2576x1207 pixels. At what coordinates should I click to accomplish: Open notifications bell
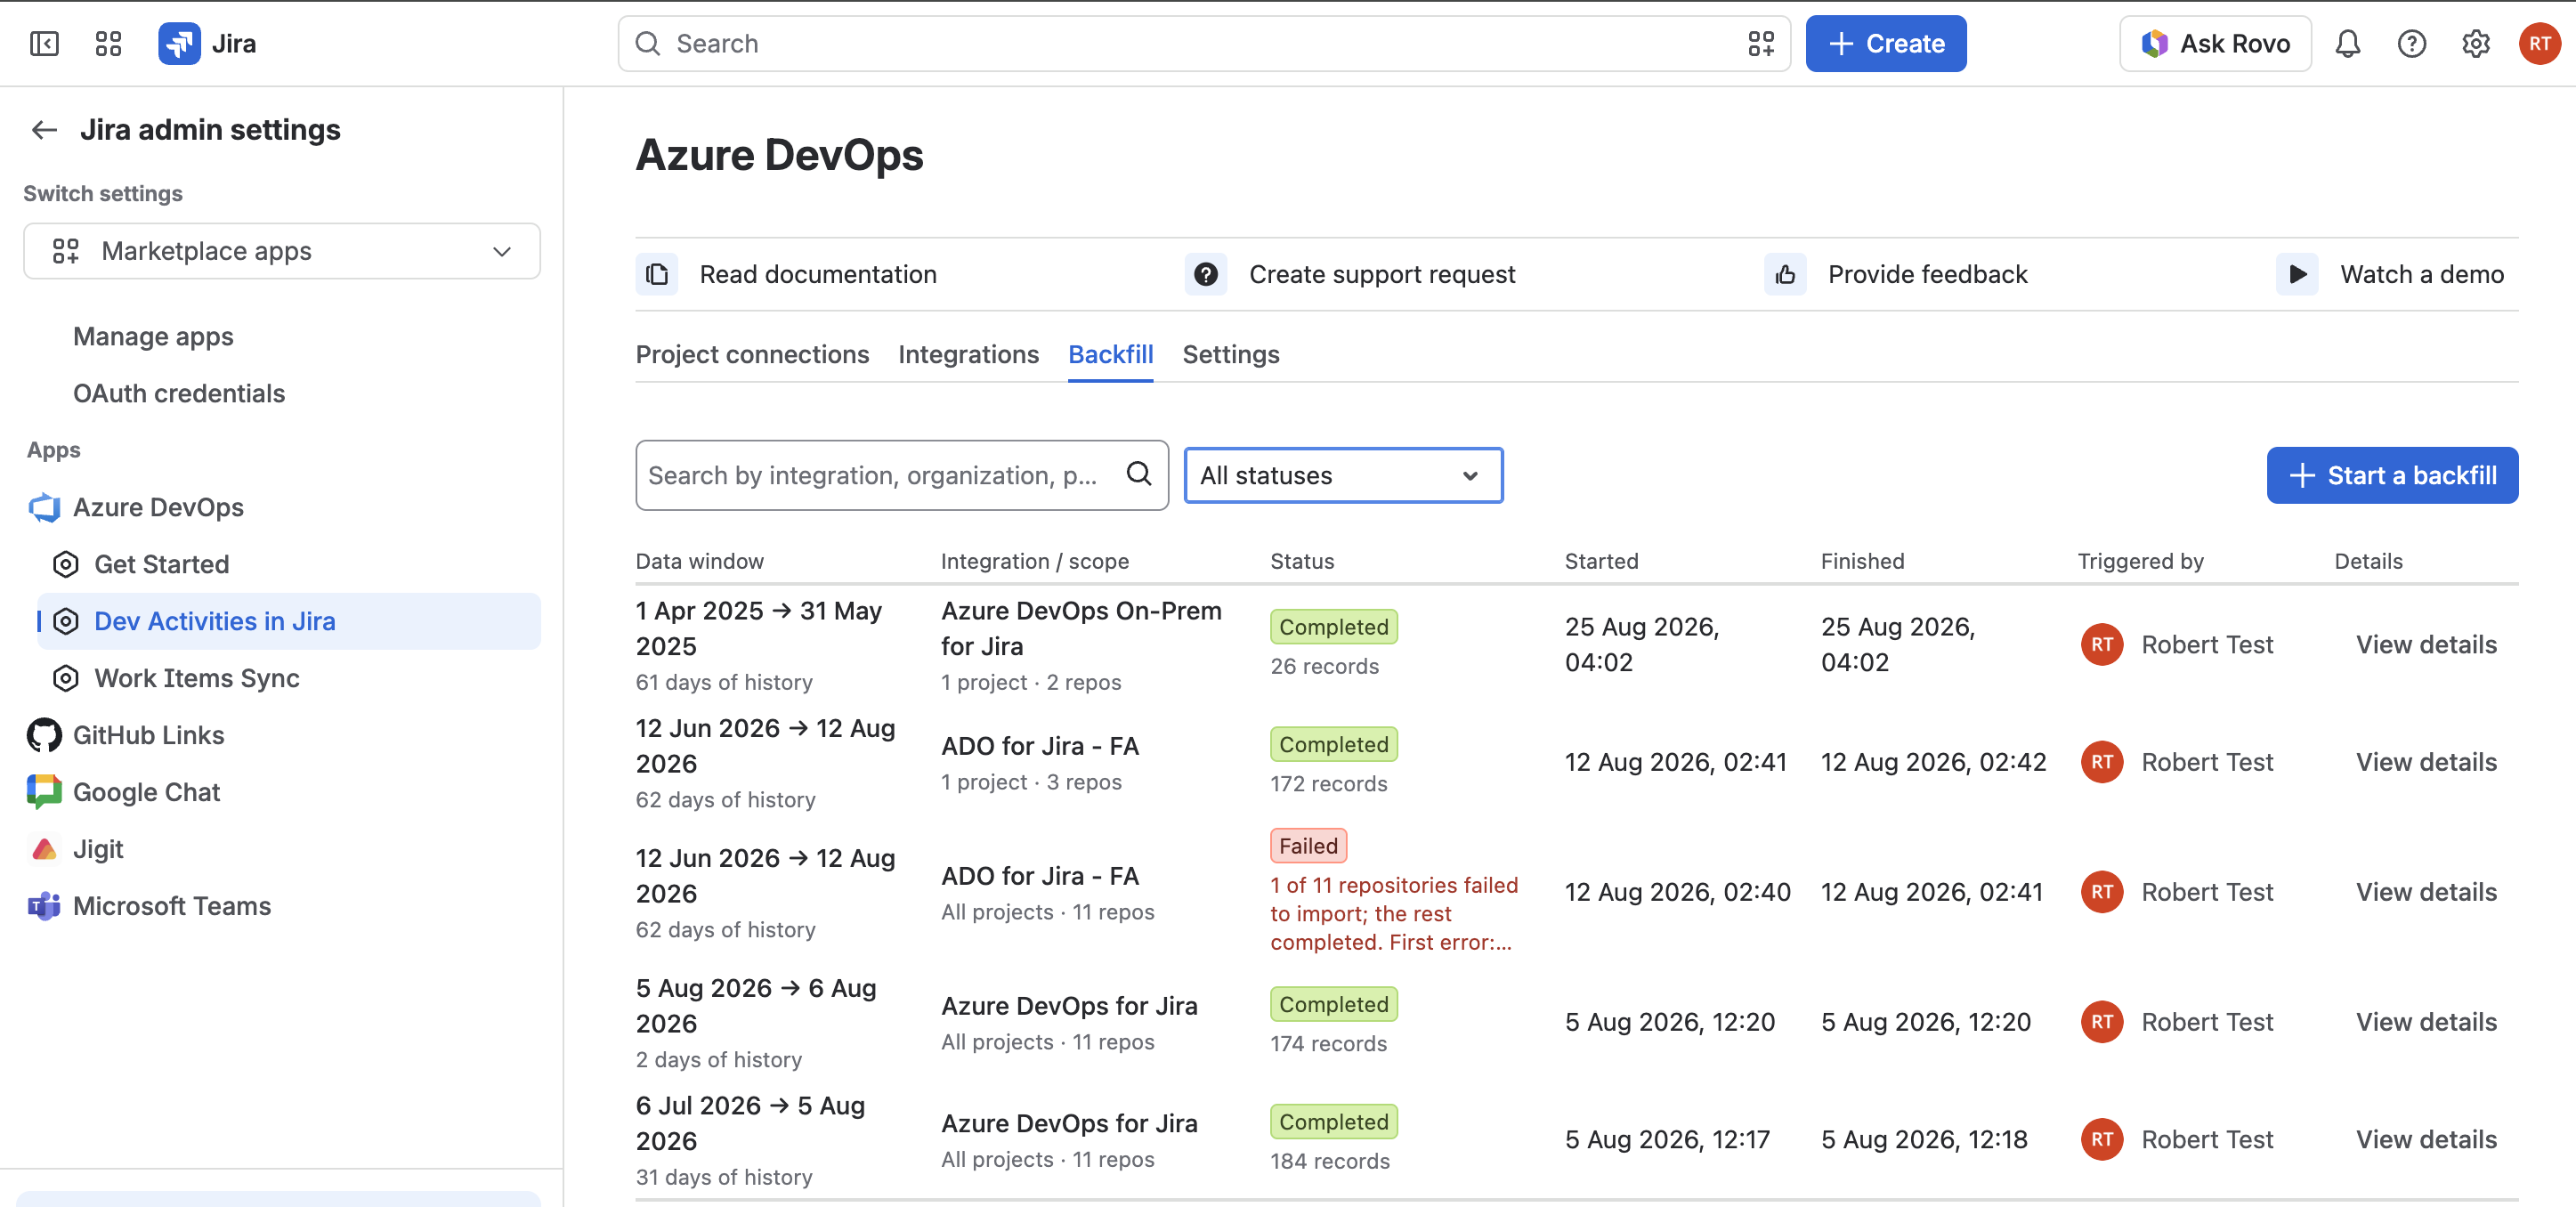(2347, 44)
